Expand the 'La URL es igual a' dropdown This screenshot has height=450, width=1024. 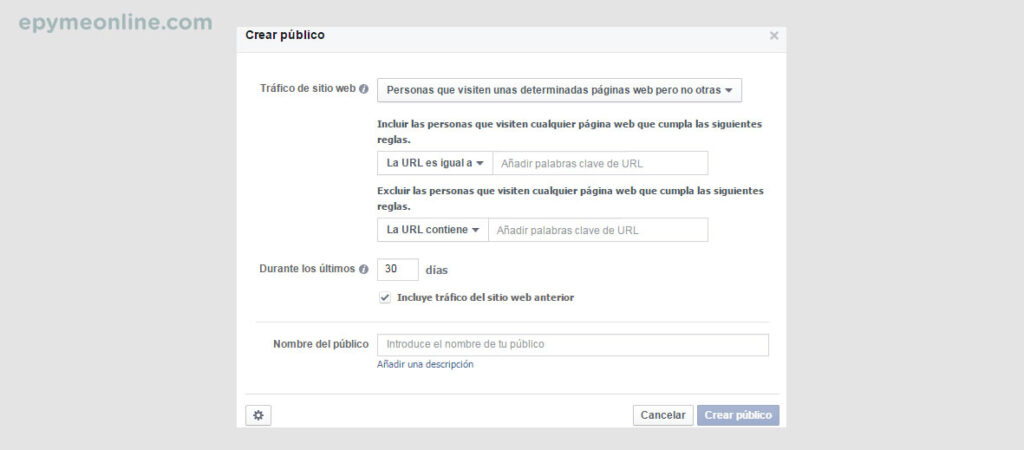(435, 163)
